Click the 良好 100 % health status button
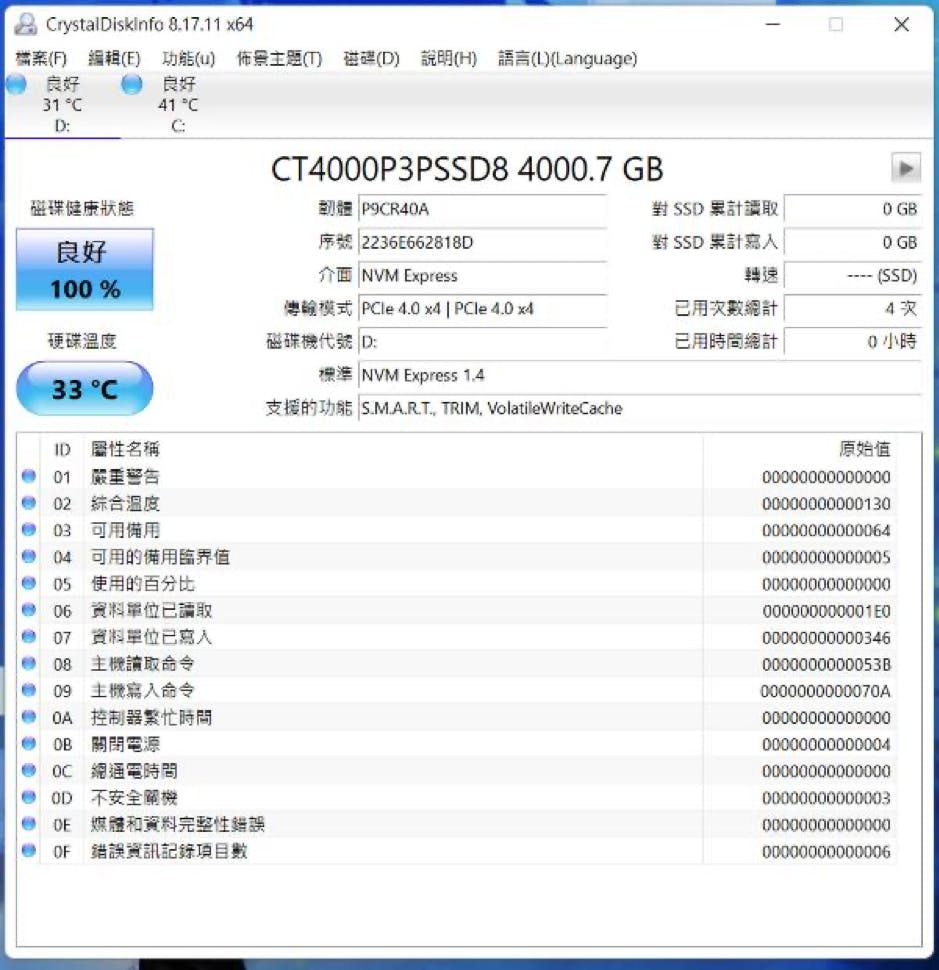Image resolution: width=939 pixels, height=970 pixels. click(85, 270)
